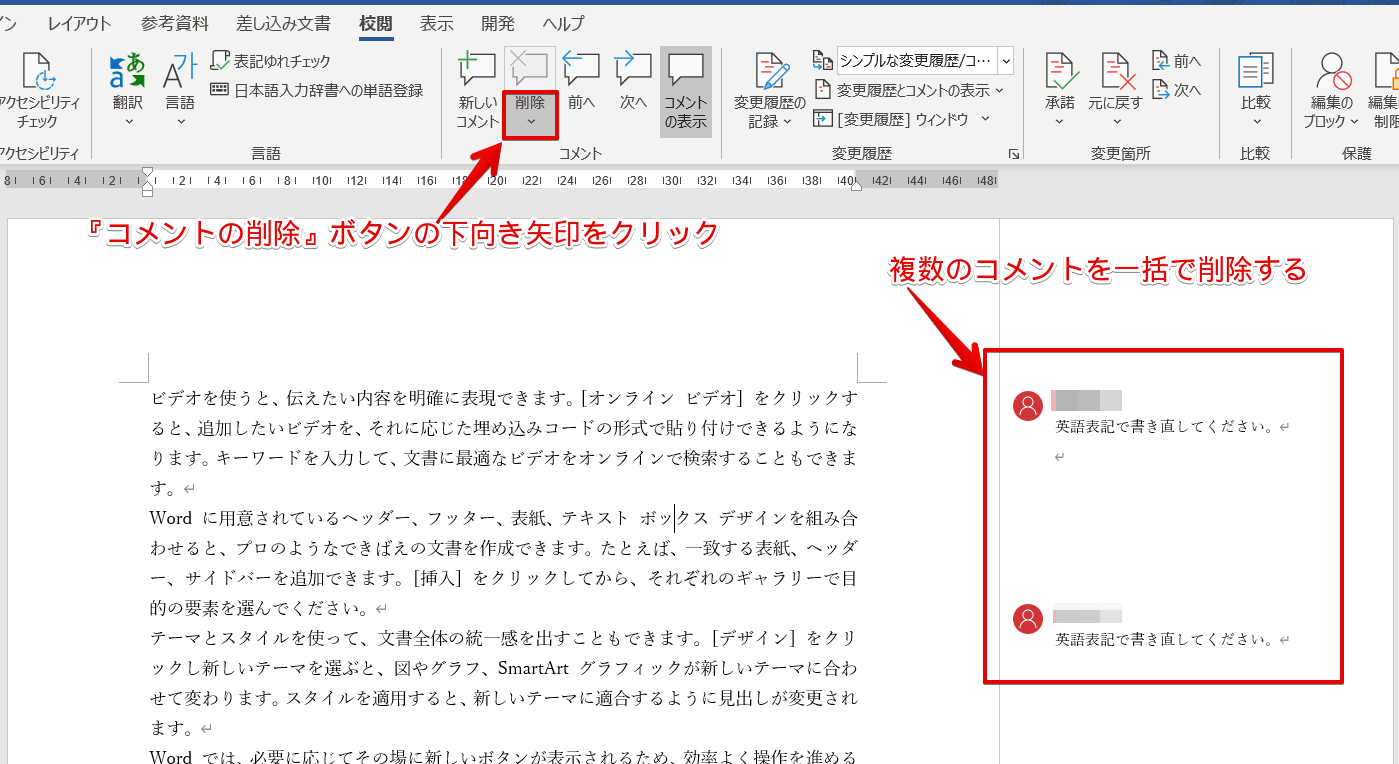This screenshot has width=1399, height=764.
Task: Click the right indent marker on ruler
Action: coord(856,185)
